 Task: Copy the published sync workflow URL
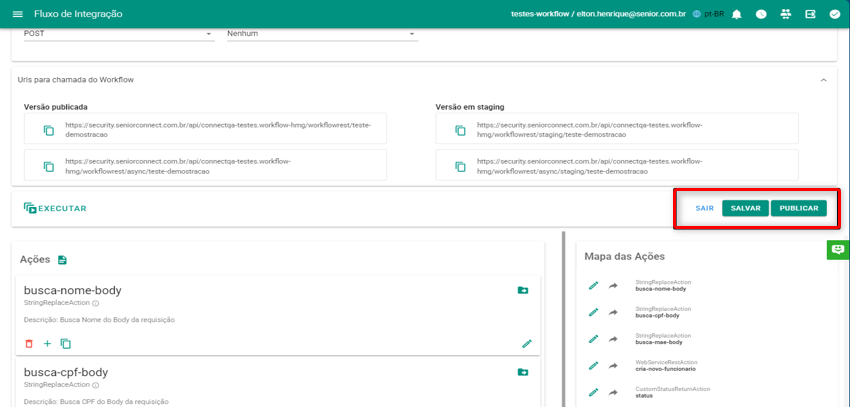[x=48, y=130]
